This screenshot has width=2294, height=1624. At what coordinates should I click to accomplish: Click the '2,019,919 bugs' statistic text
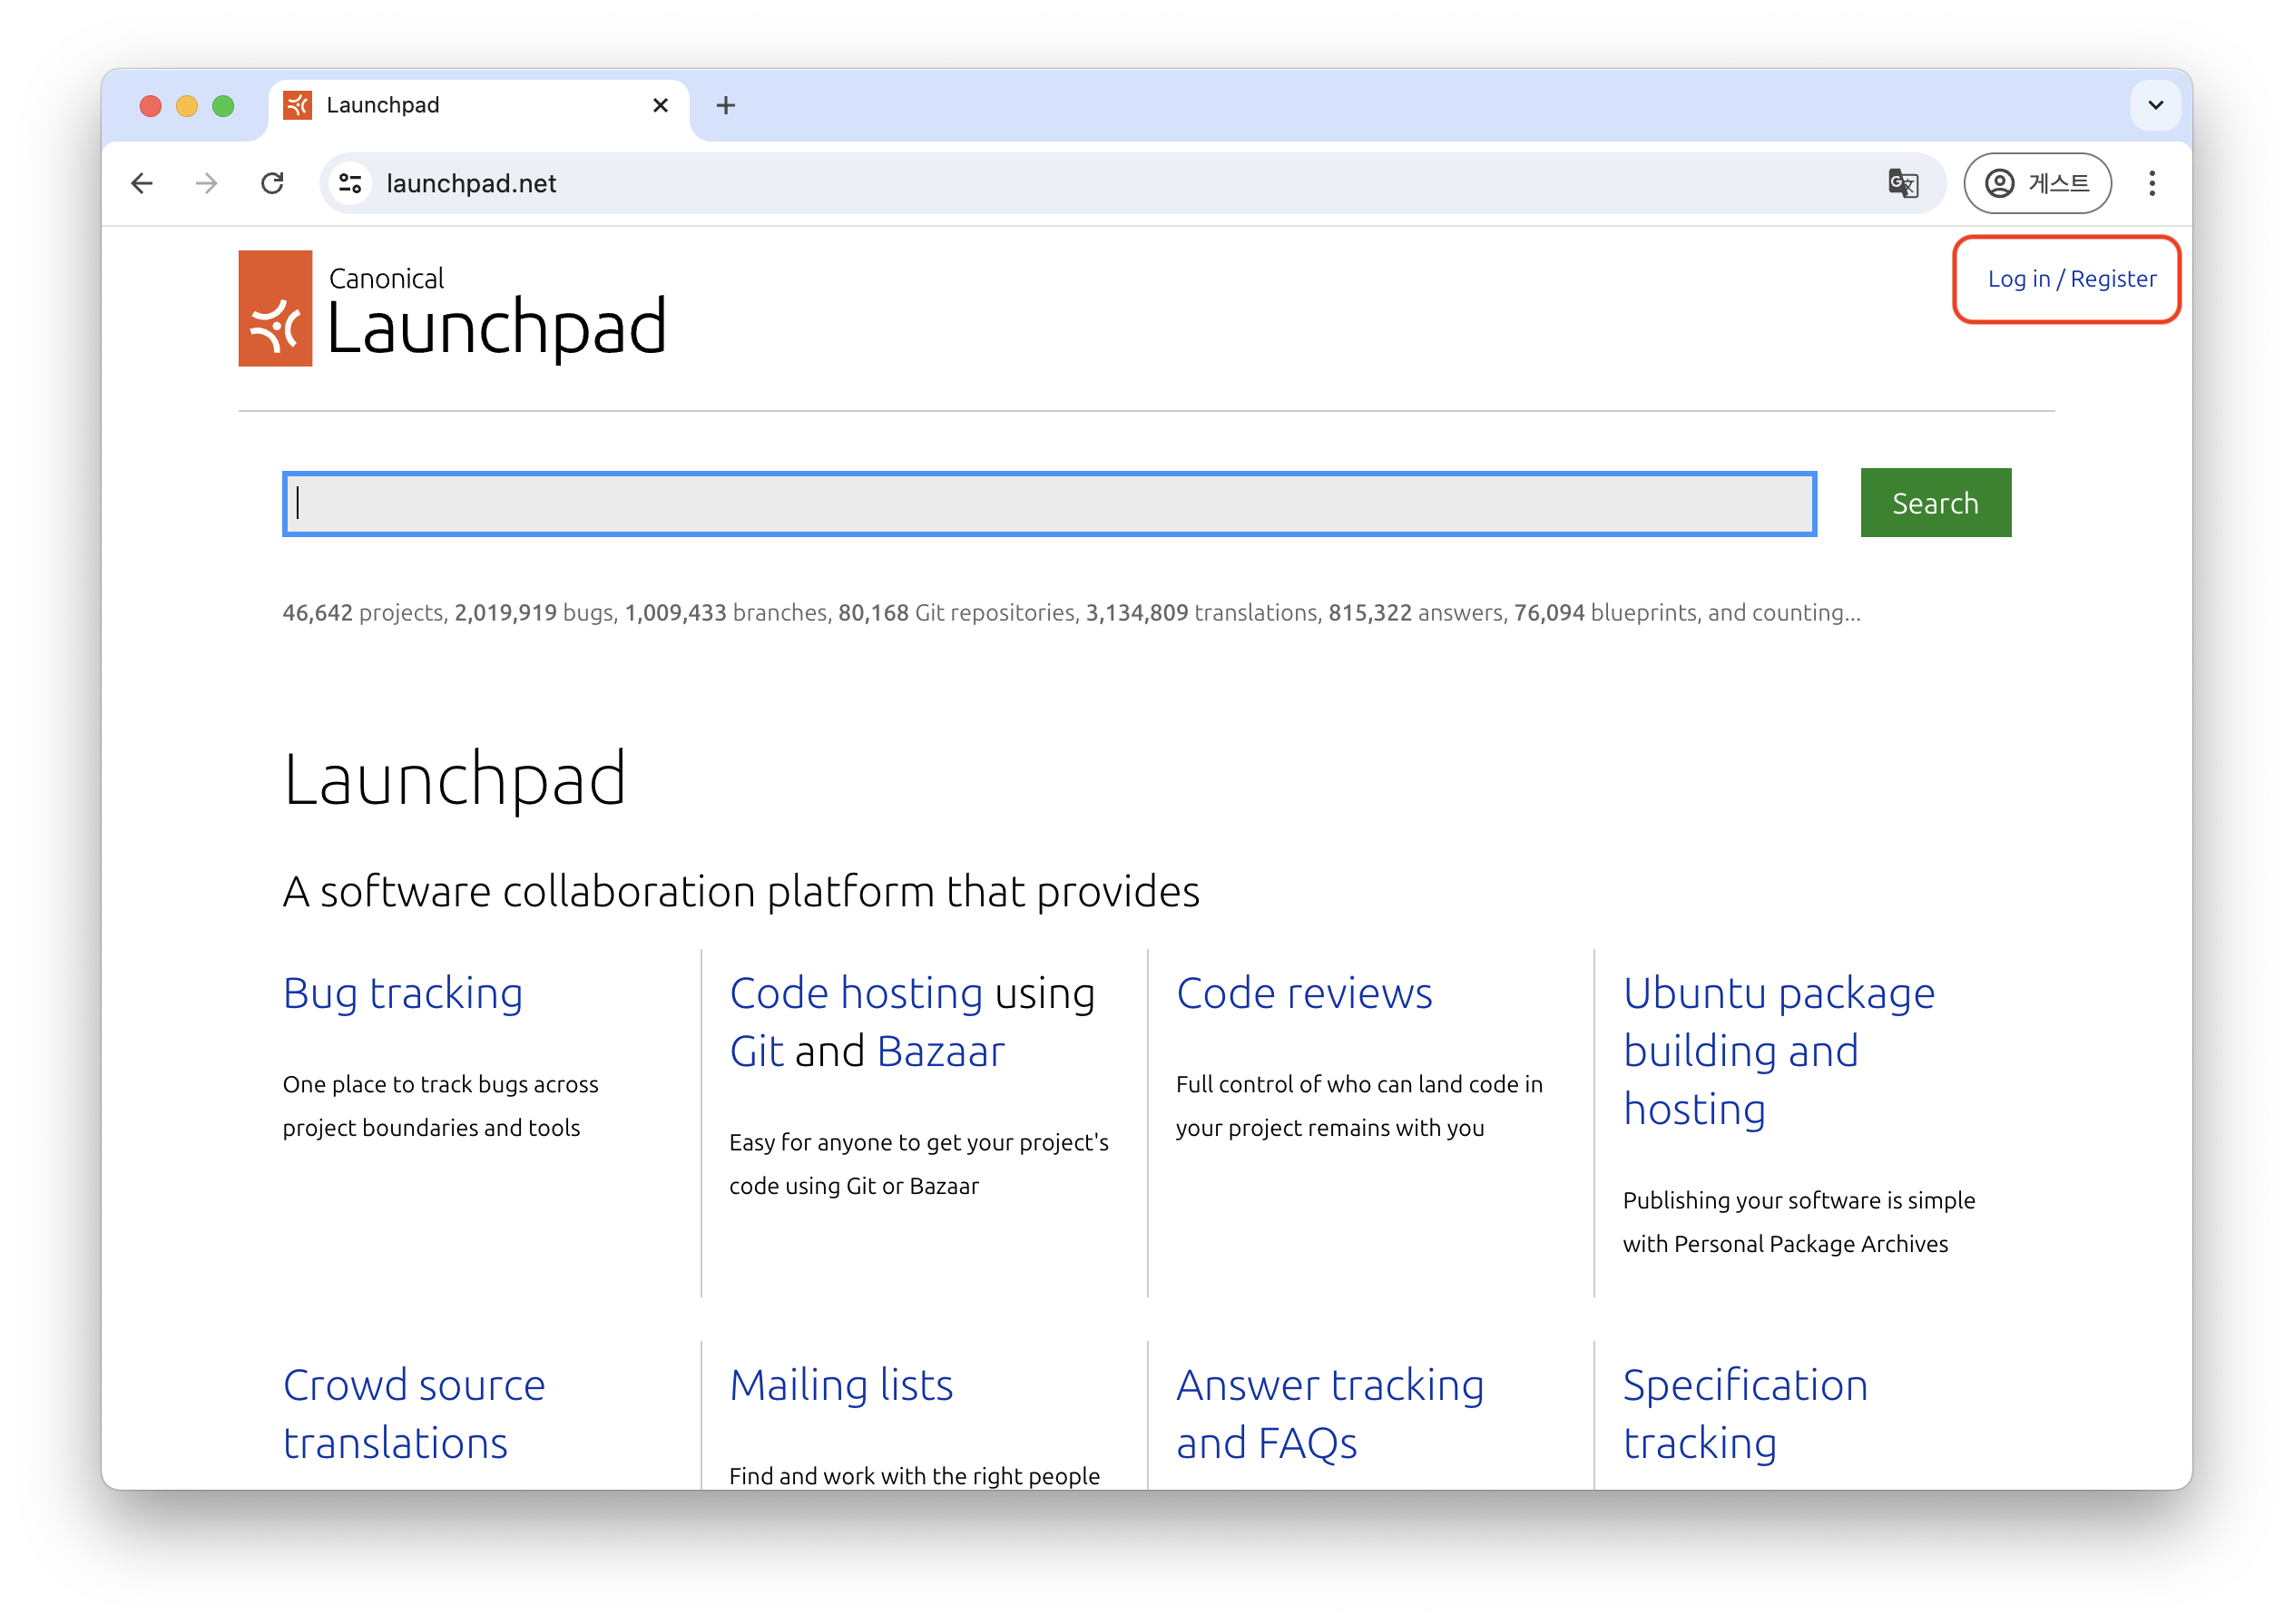(534, 613)
